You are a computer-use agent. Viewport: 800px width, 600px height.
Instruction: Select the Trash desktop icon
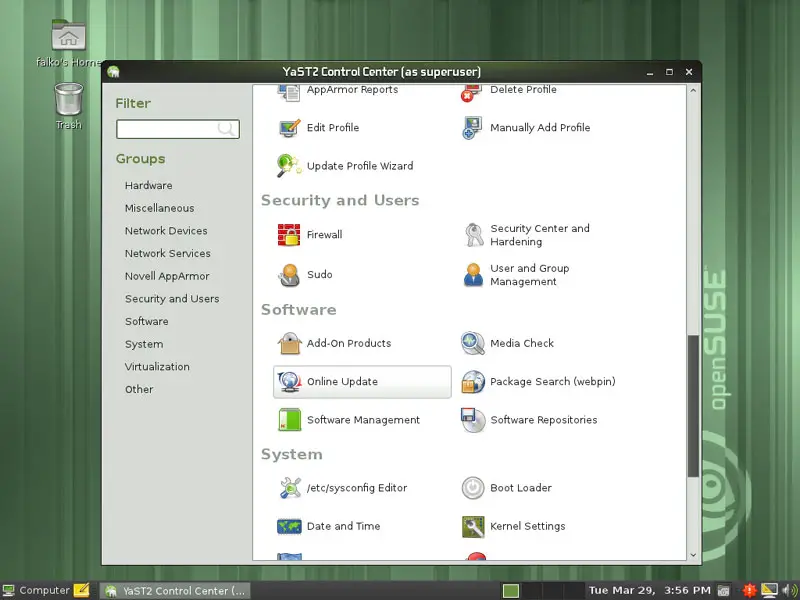(x=68, y=99)
